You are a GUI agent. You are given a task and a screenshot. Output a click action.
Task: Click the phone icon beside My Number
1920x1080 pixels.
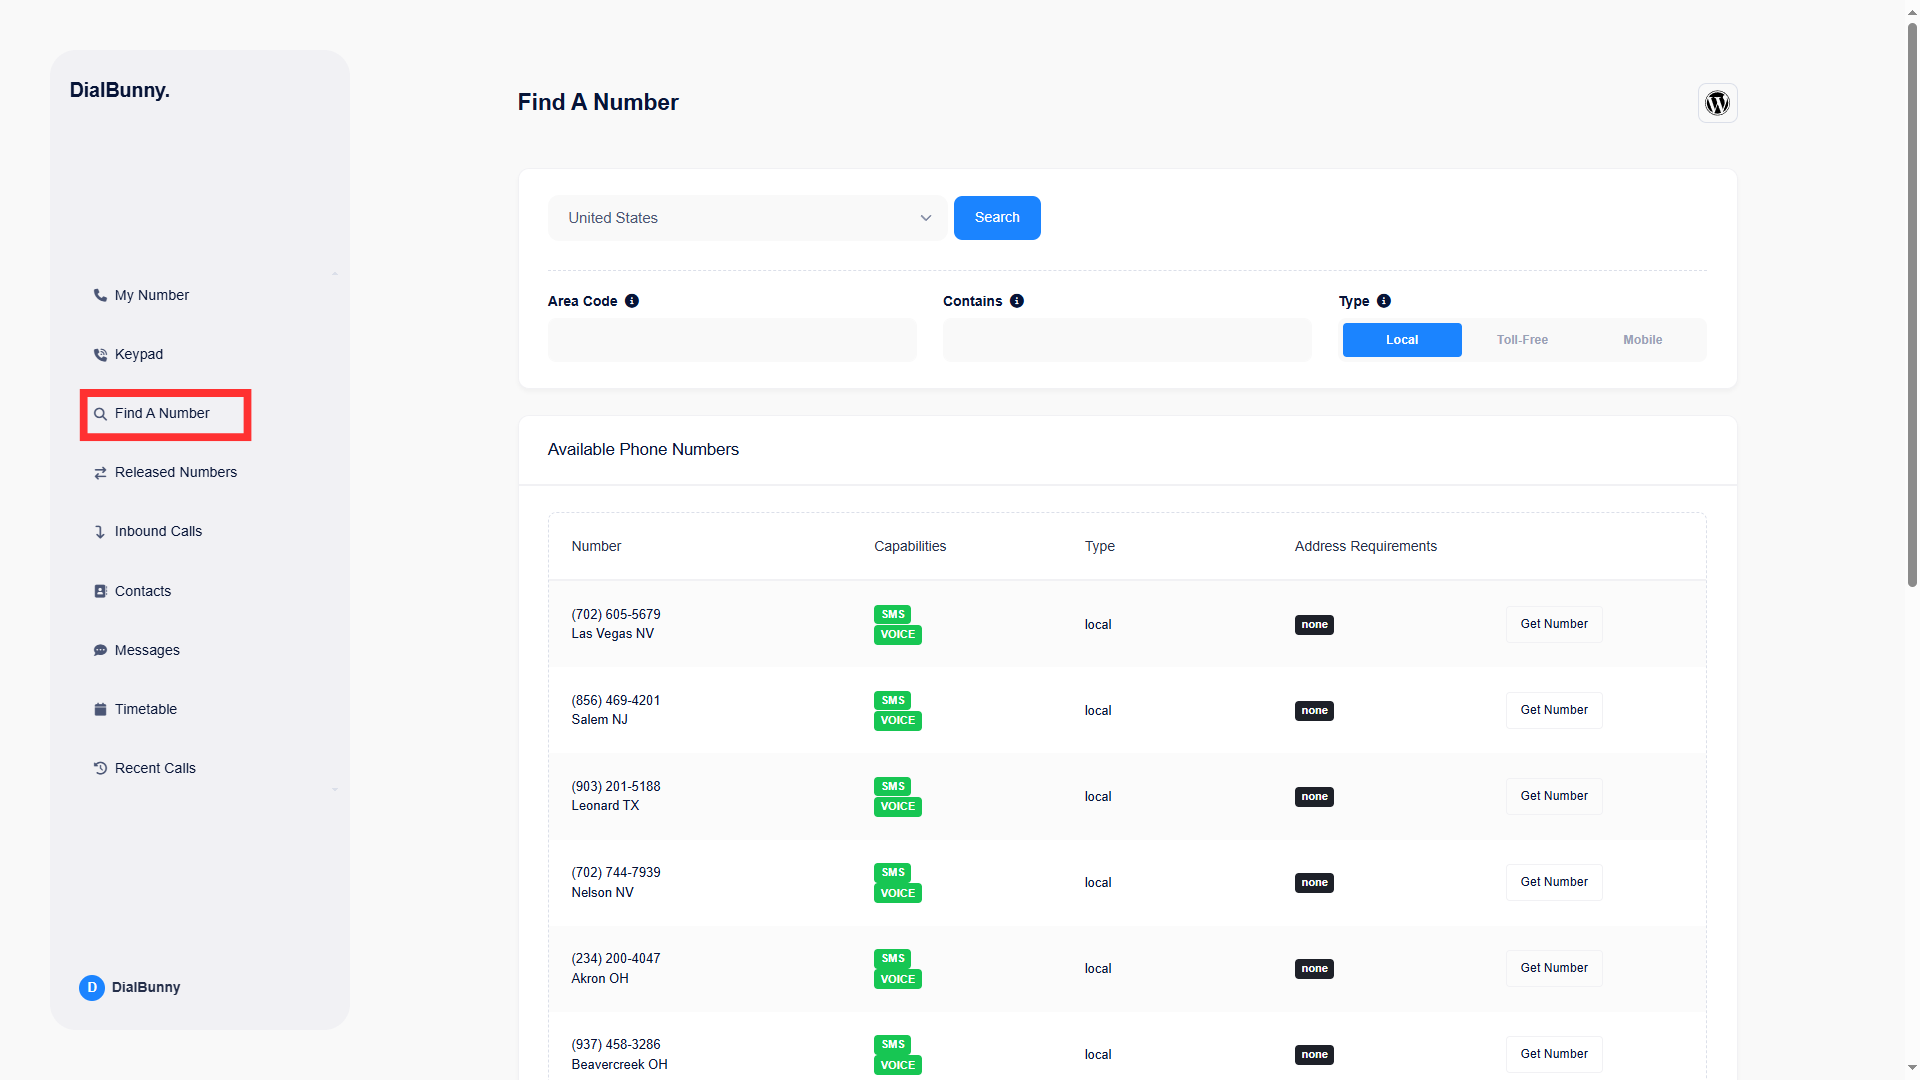tap(99, 295)
